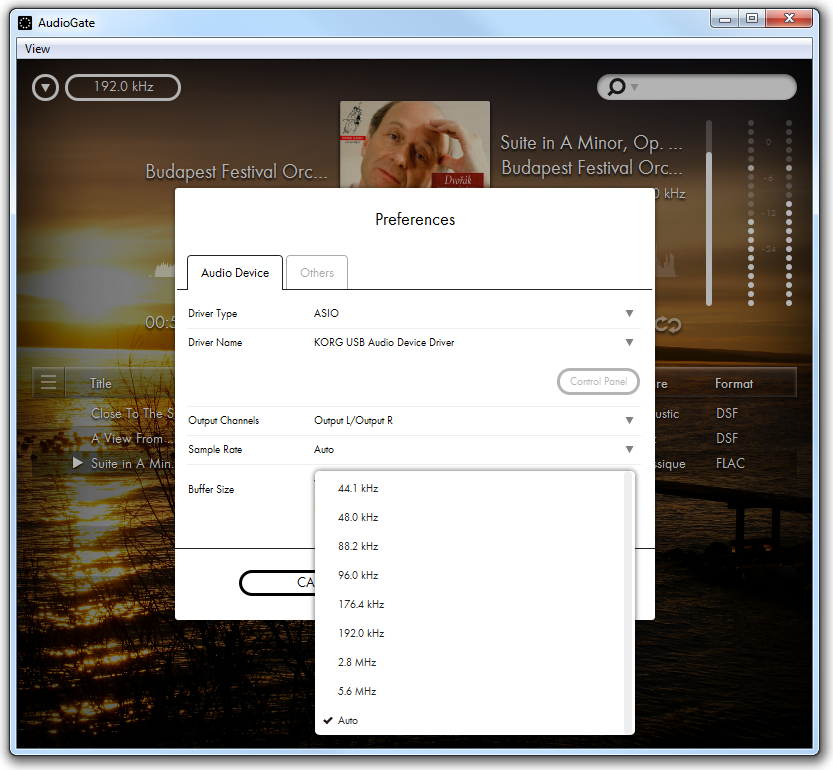Click the play marker beside Suite in A Min
This screenshot has height=770, width=833.
[x=78, y=463]
